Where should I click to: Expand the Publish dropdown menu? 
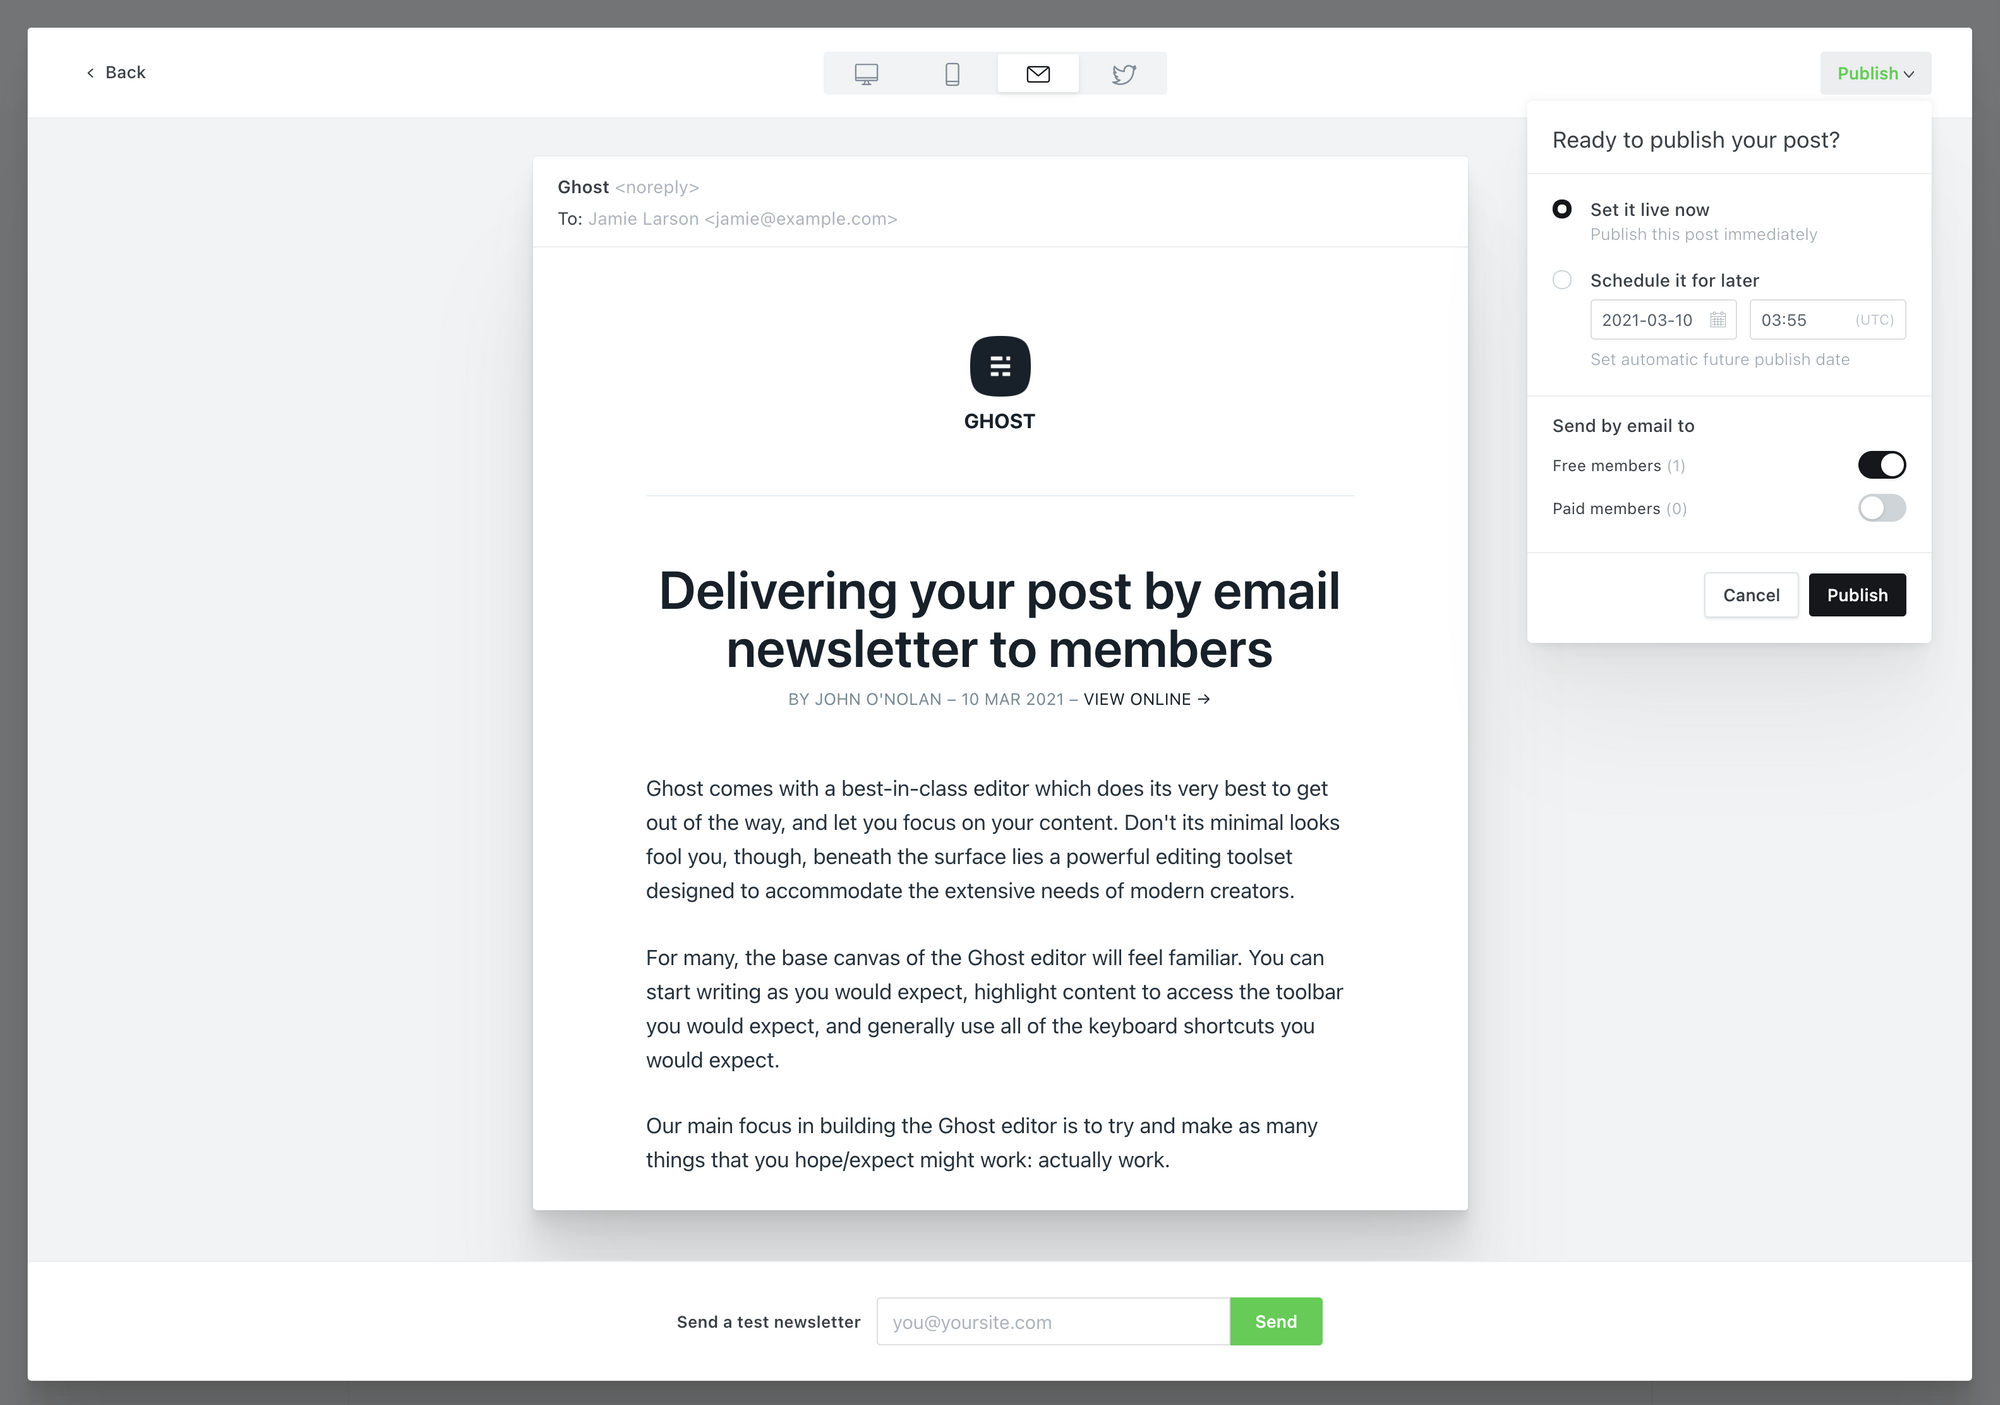(x=1874, y=71)
